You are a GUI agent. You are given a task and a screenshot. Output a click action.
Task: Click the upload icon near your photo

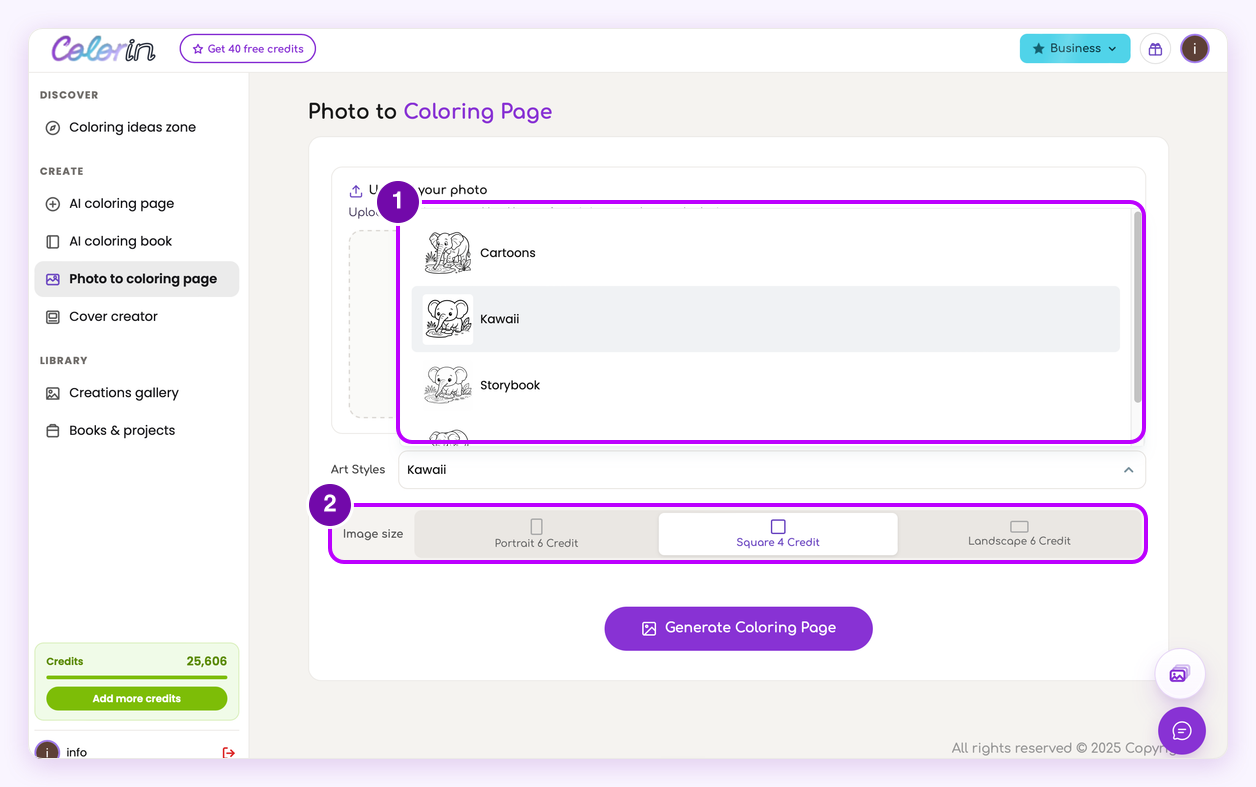pos(356,190)
